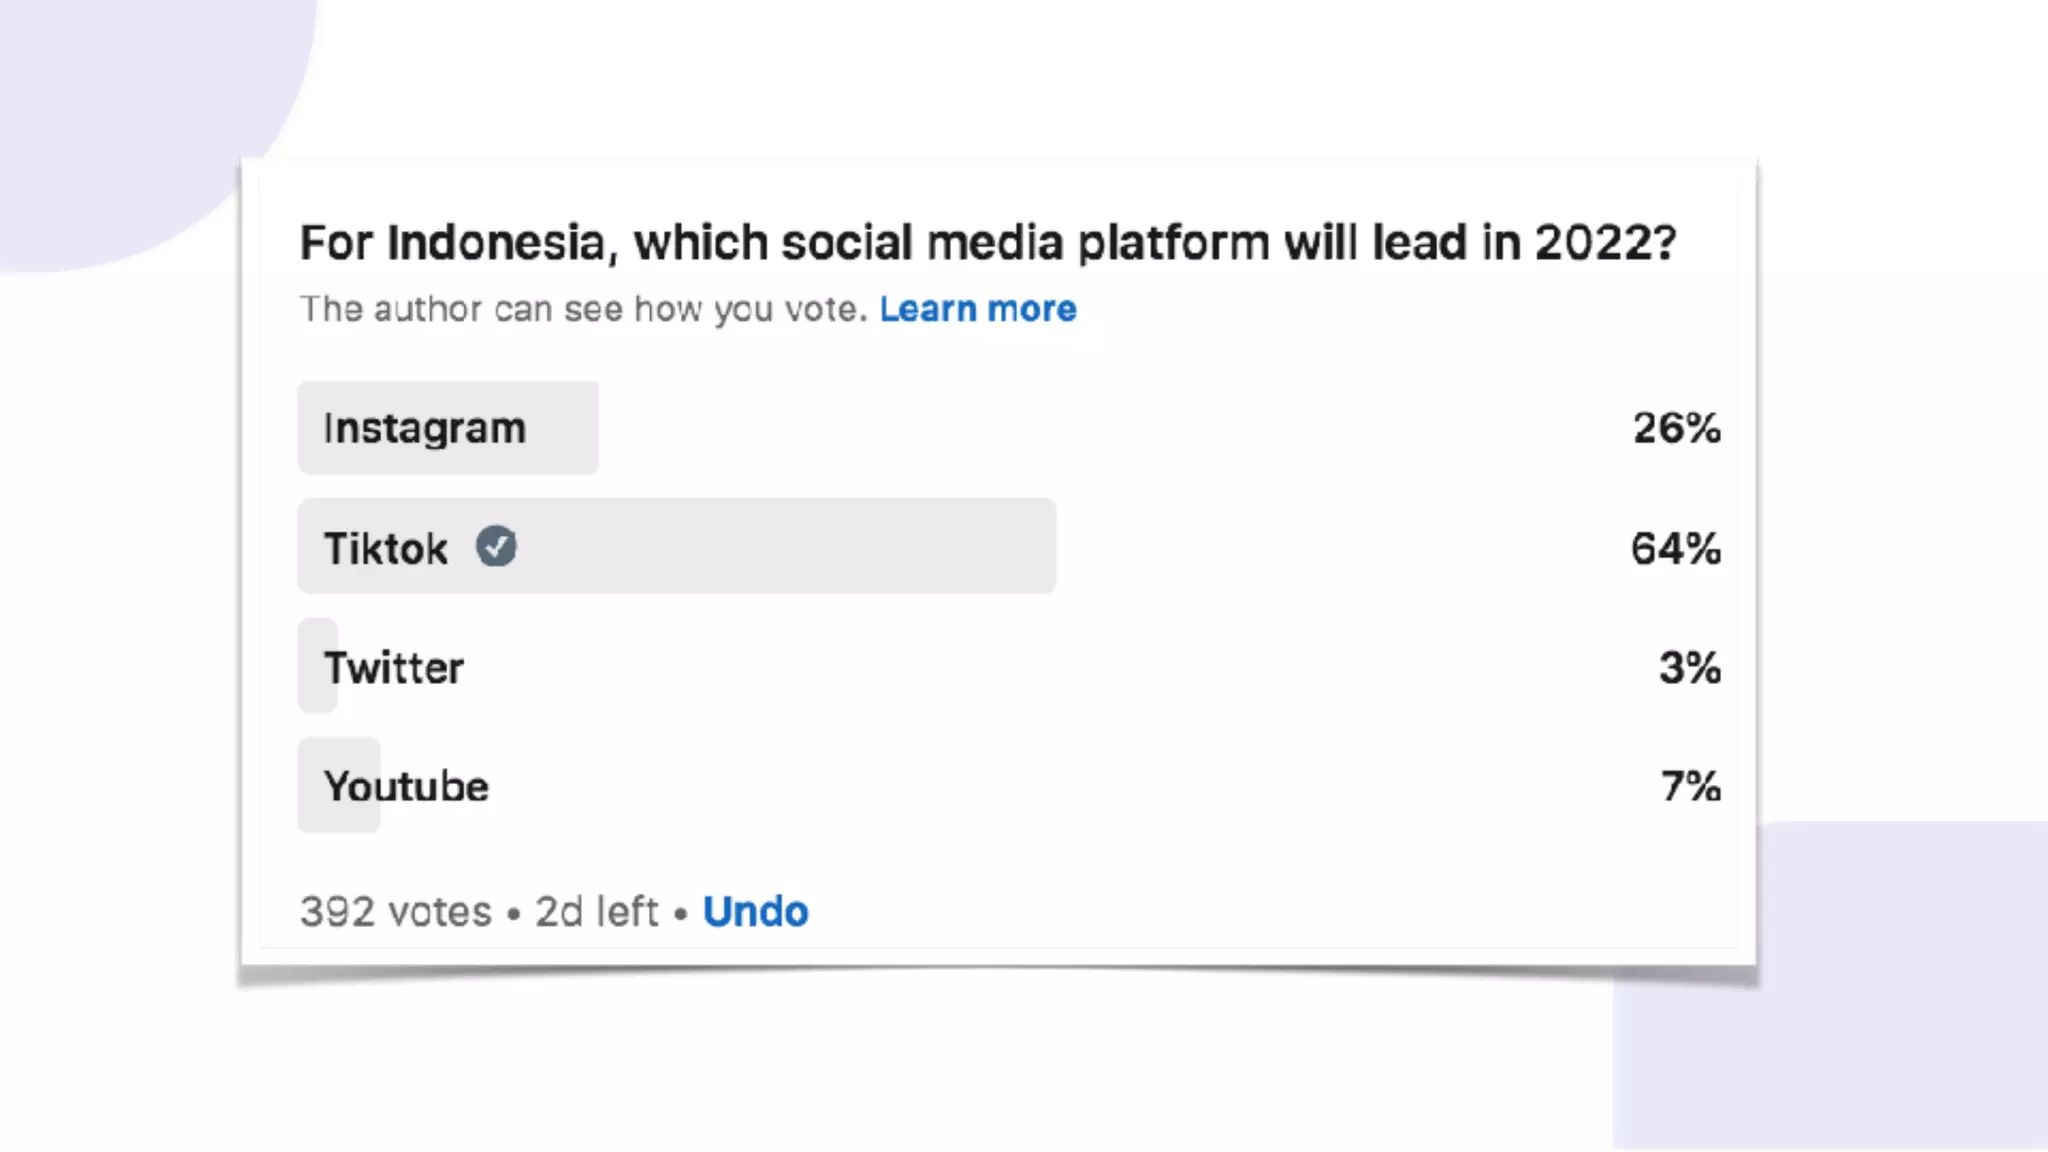This screenshot has height=1152, width=2048.
Task: Click the word Indonesia in the question
Action: click(496, 243)
